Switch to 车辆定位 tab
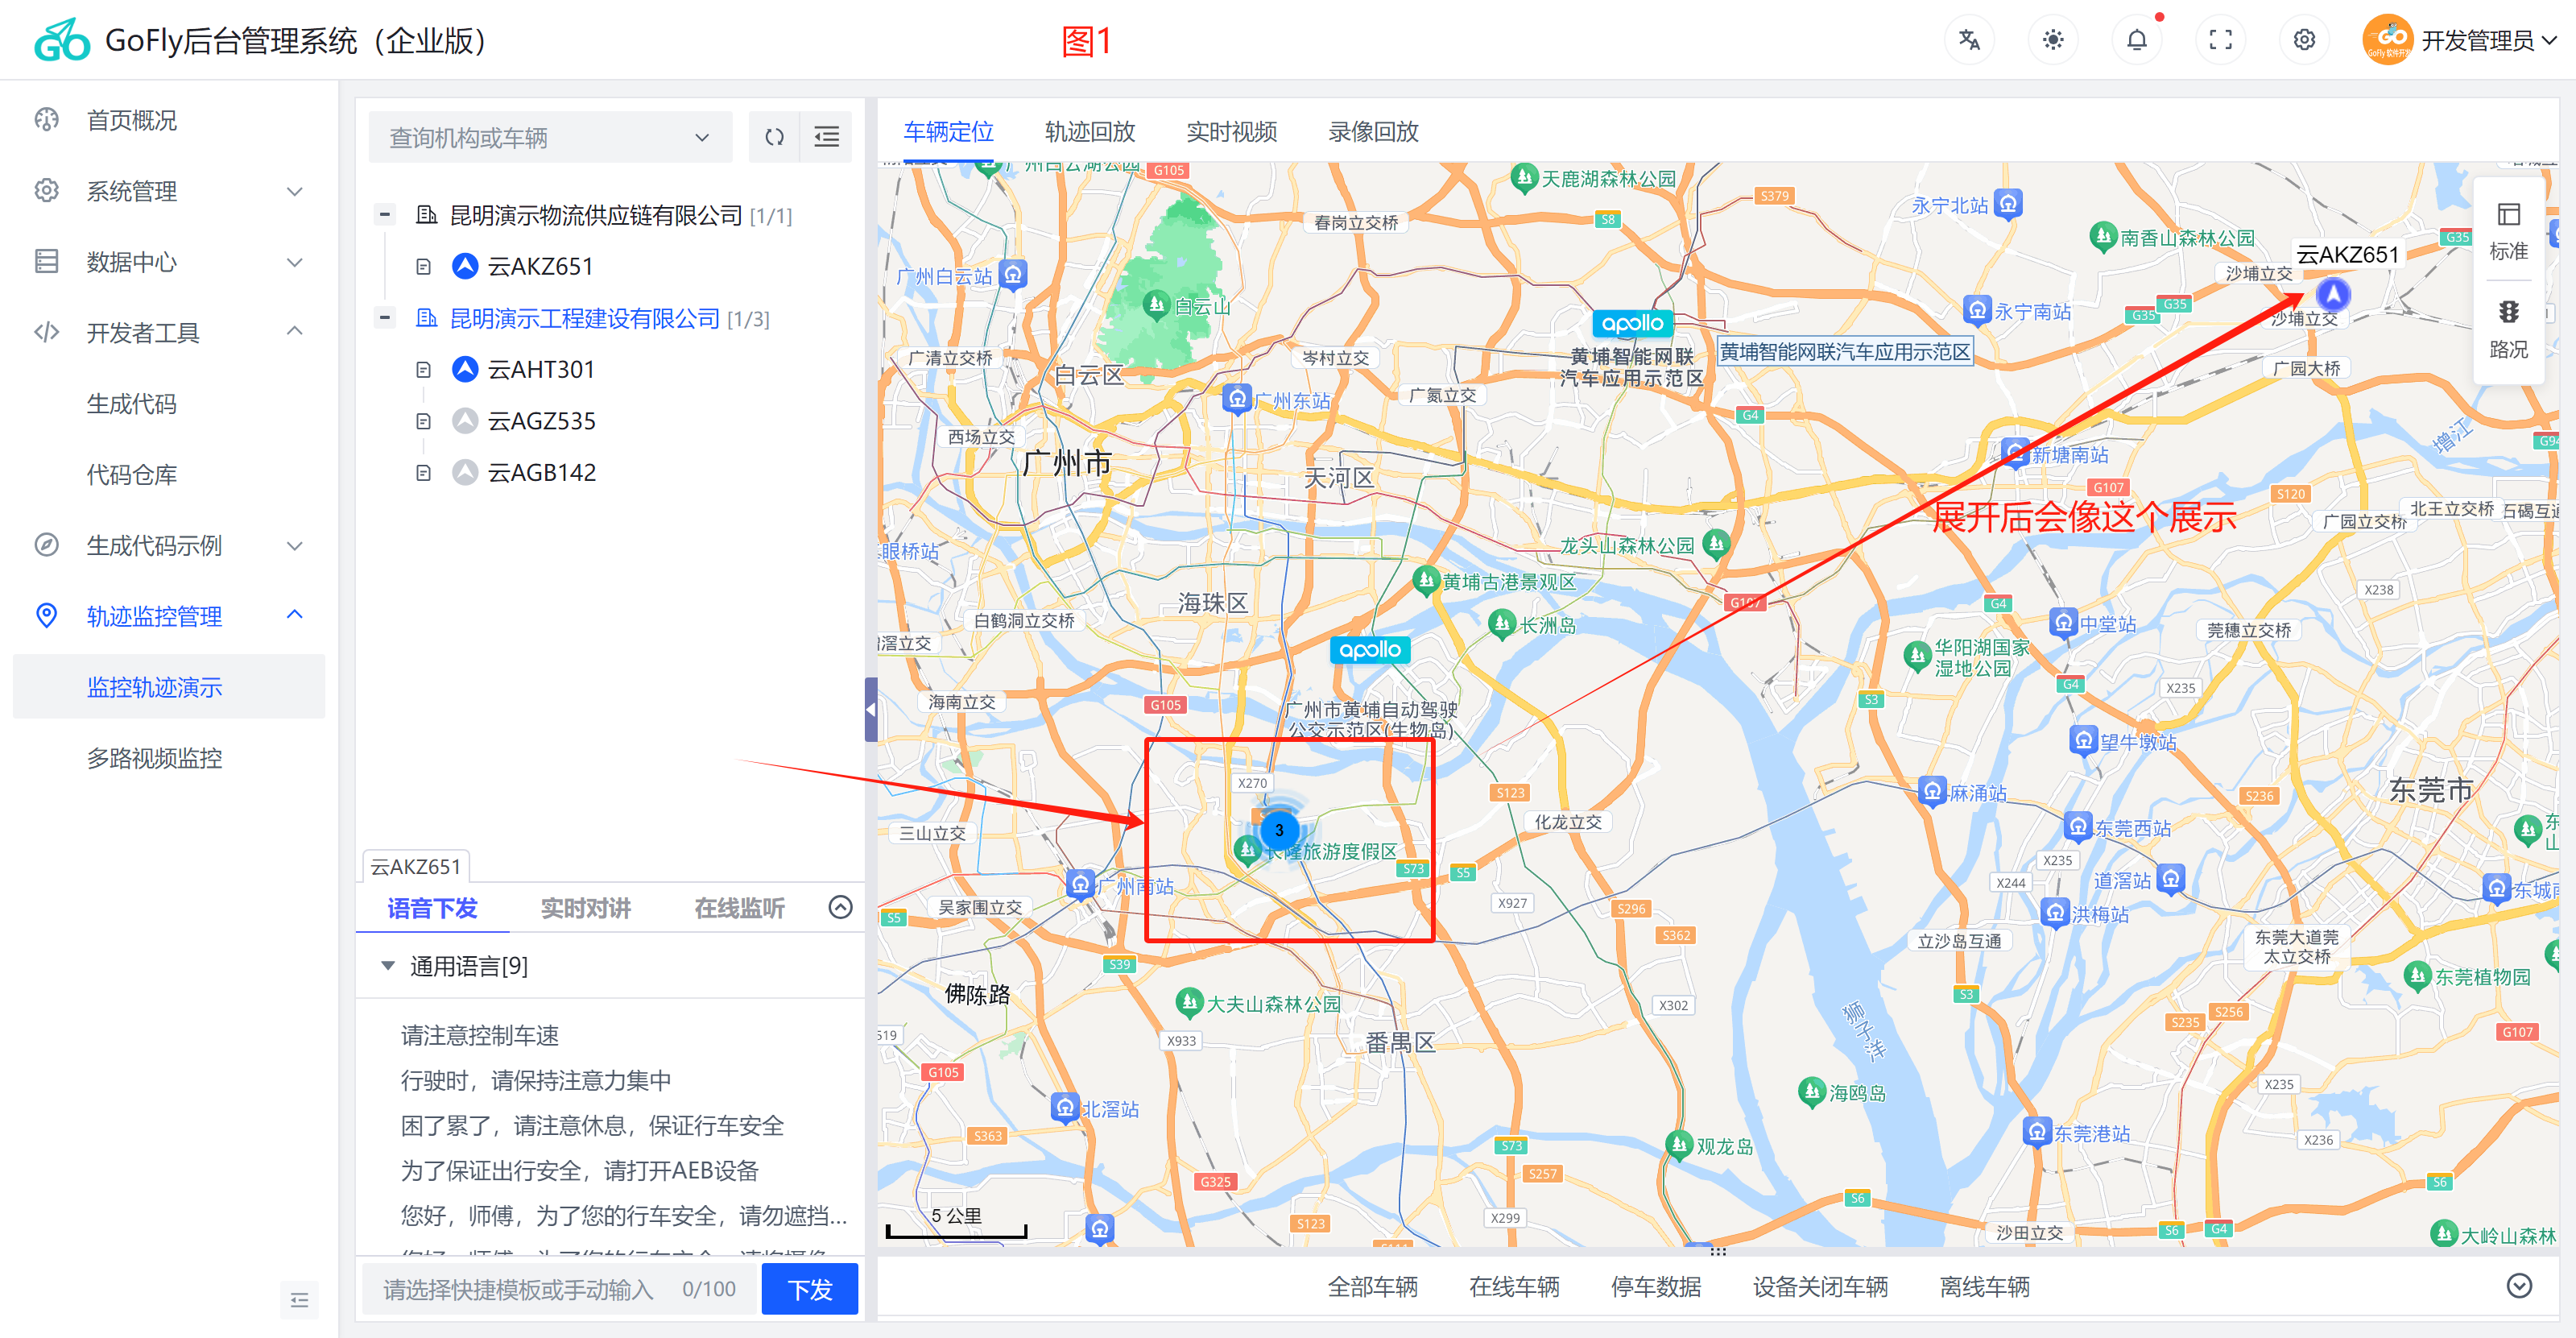 tap(948, 132)
